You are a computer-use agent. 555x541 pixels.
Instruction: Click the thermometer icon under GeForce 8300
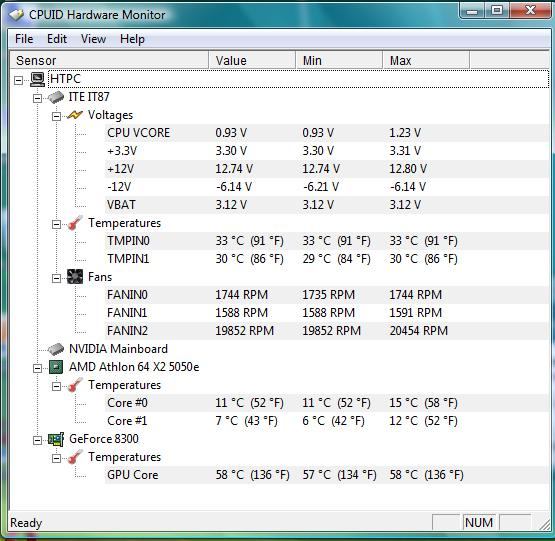coord(75,457)
